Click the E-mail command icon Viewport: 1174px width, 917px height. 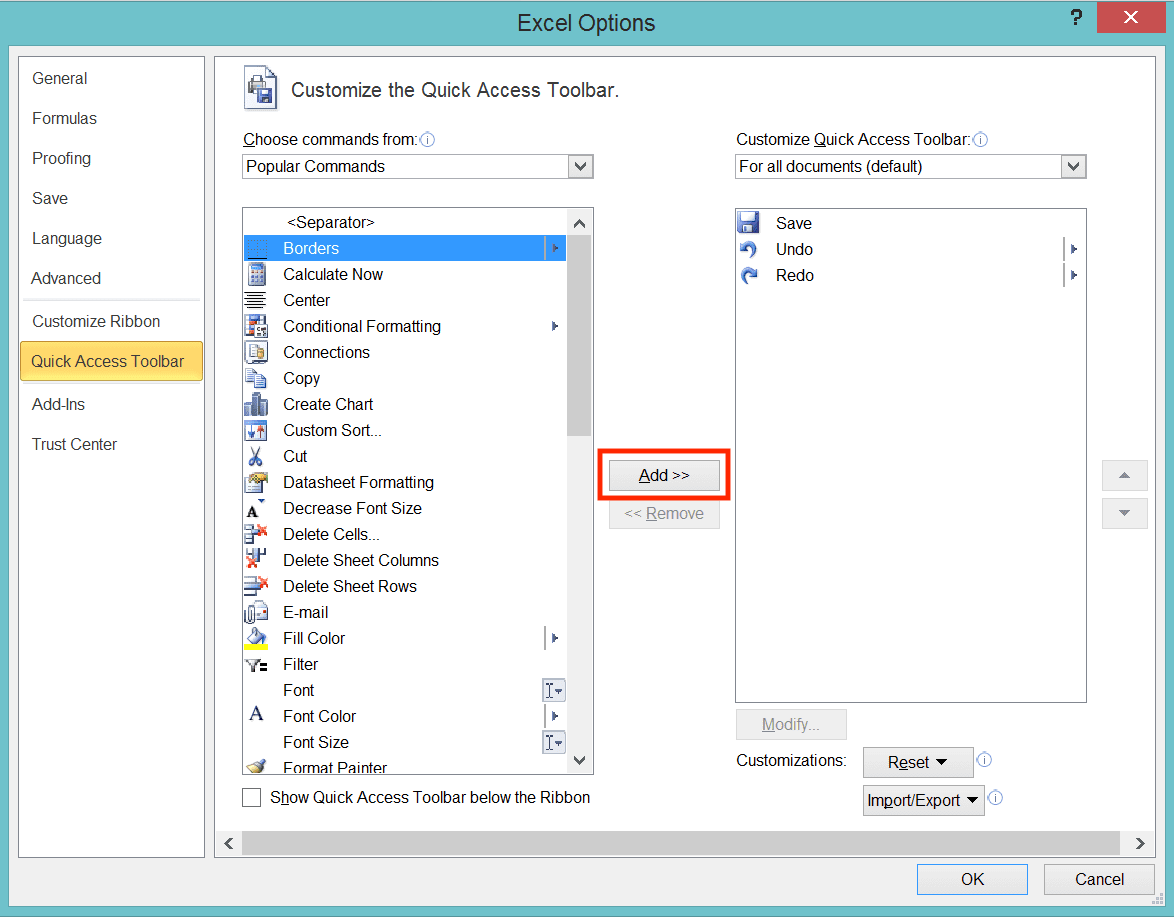258,612
